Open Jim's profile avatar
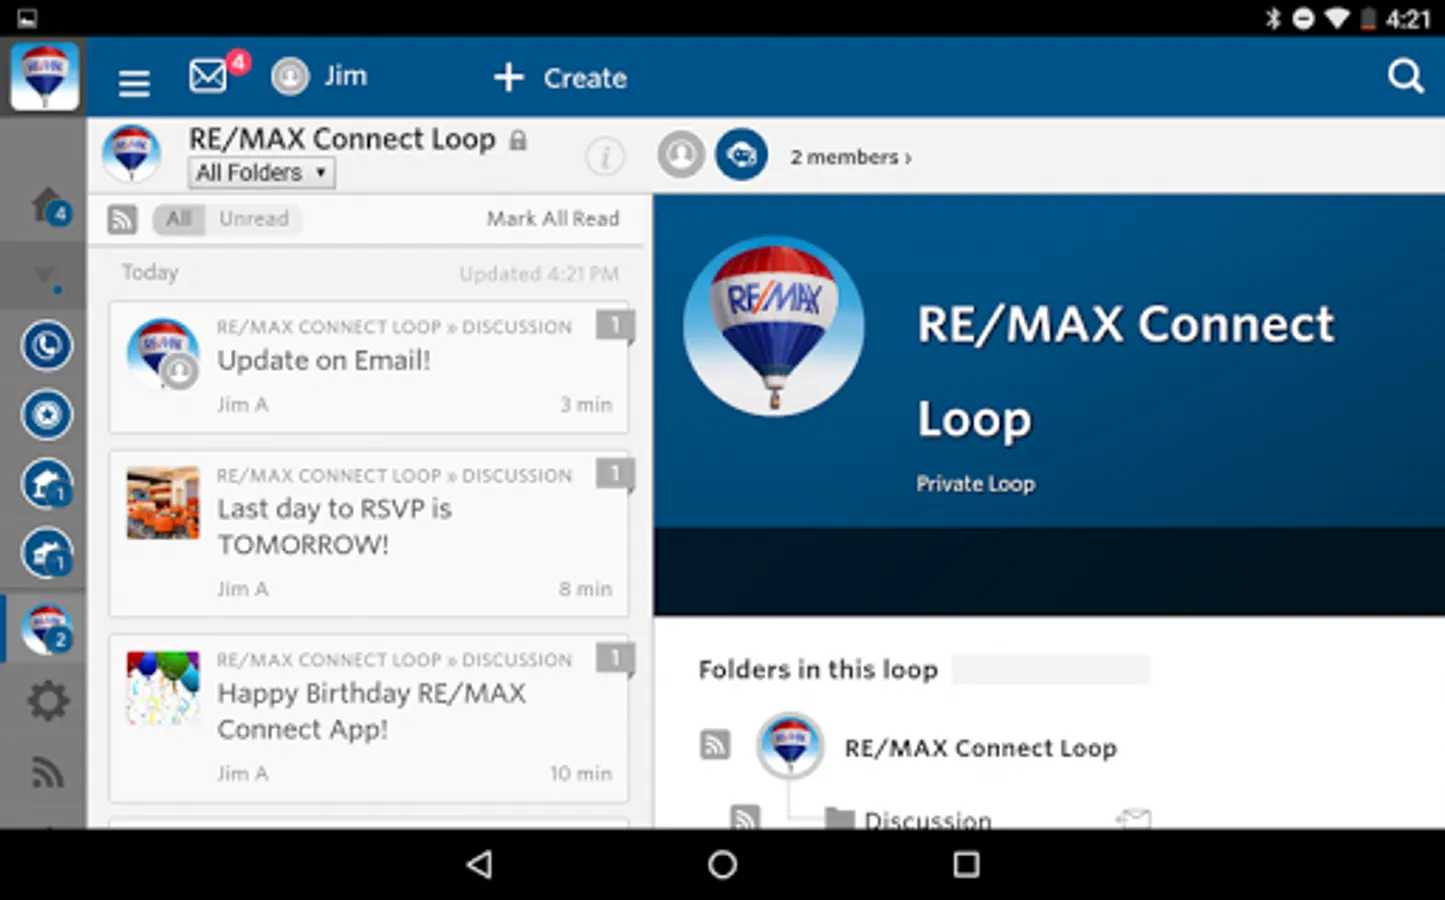Image resolution: width=1445 pixels, height=900 pixels. (290, 77)
